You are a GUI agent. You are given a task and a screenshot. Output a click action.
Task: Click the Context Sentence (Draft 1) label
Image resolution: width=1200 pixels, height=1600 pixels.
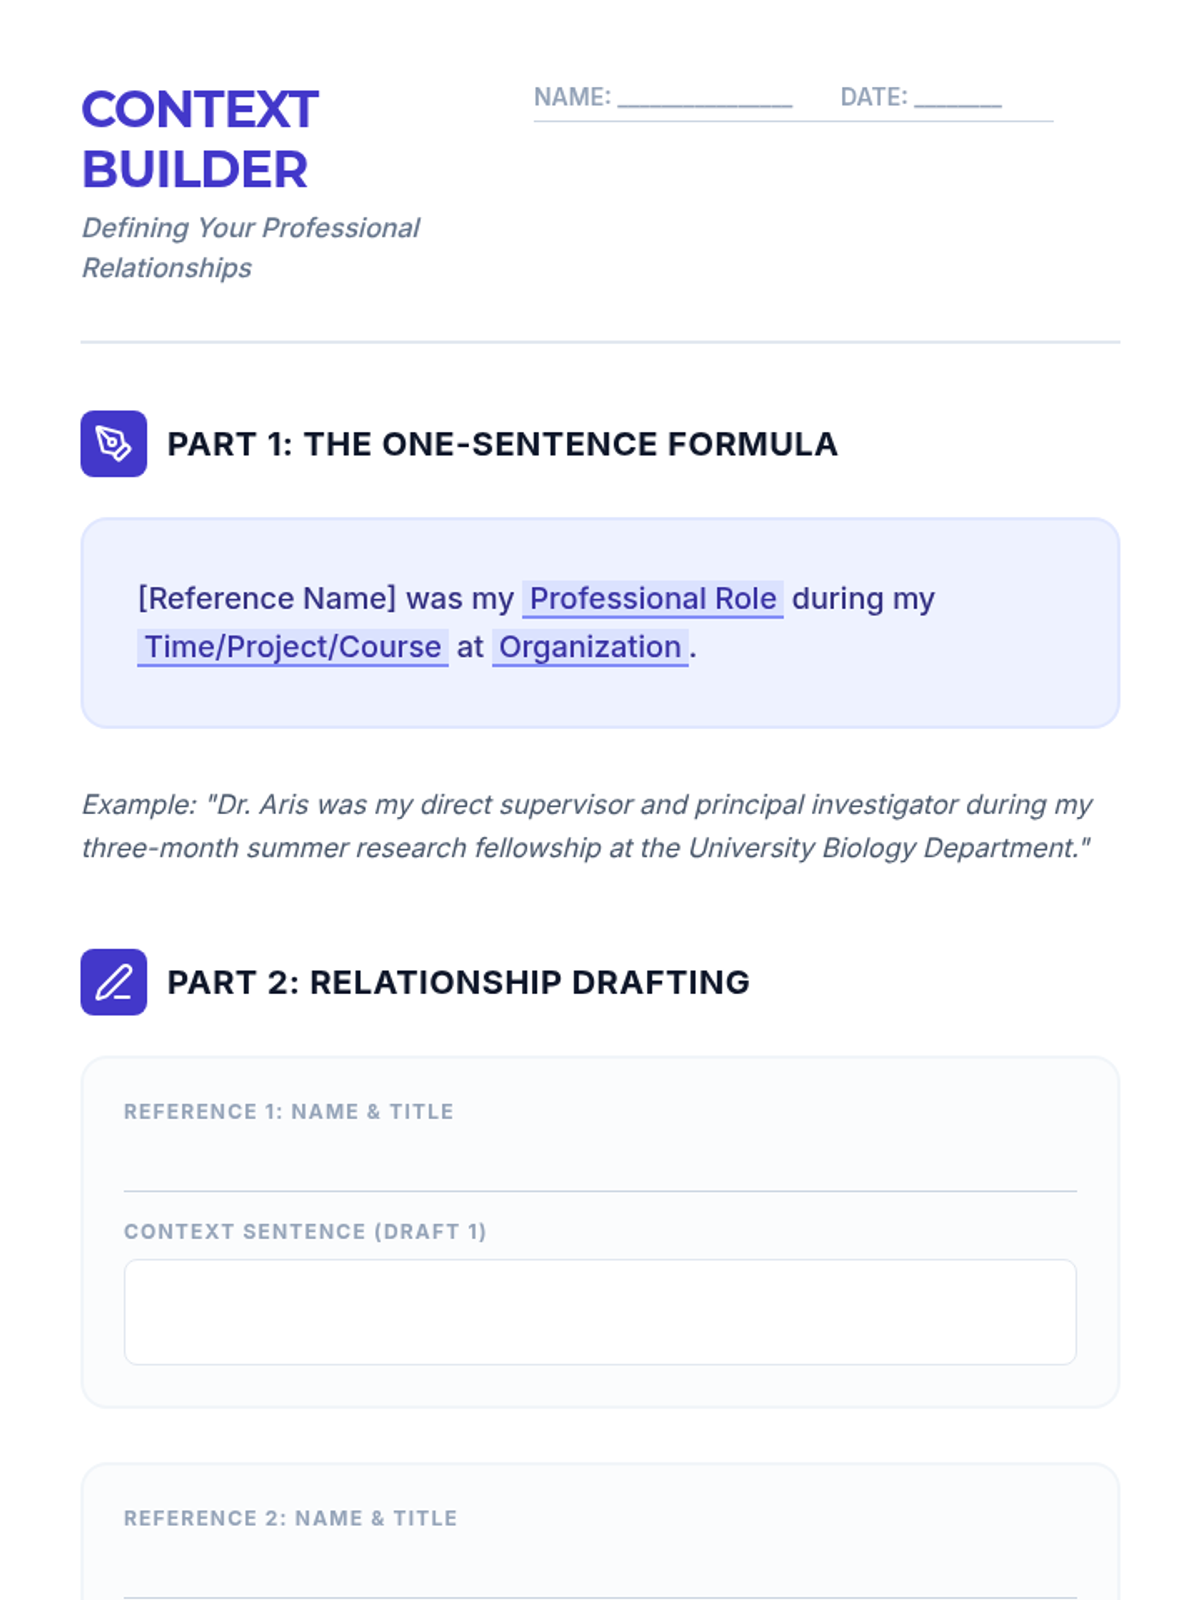tap(305, 1232)
